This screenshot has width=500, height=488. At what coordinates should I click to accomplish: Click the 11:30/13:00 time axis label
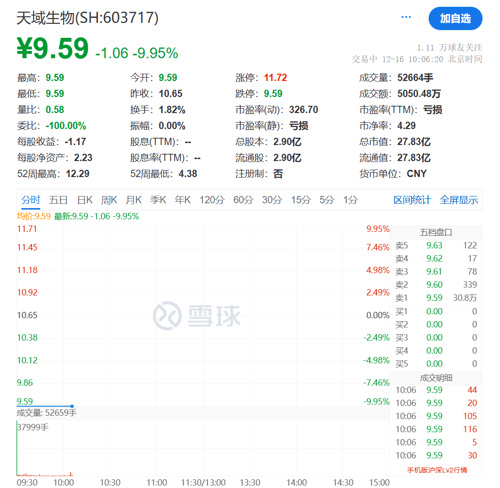(203, 483)
